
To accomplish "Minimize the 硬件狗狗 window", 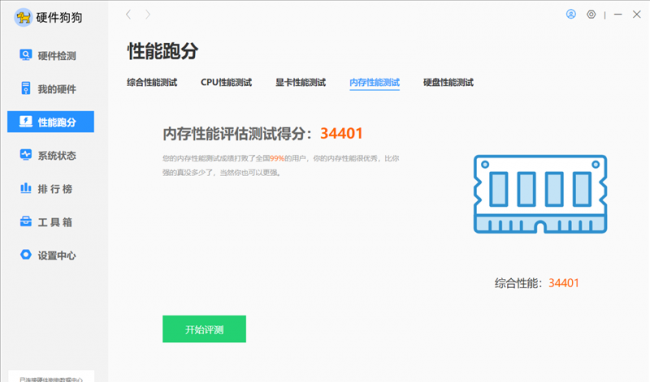I will [x=618, y=15].
